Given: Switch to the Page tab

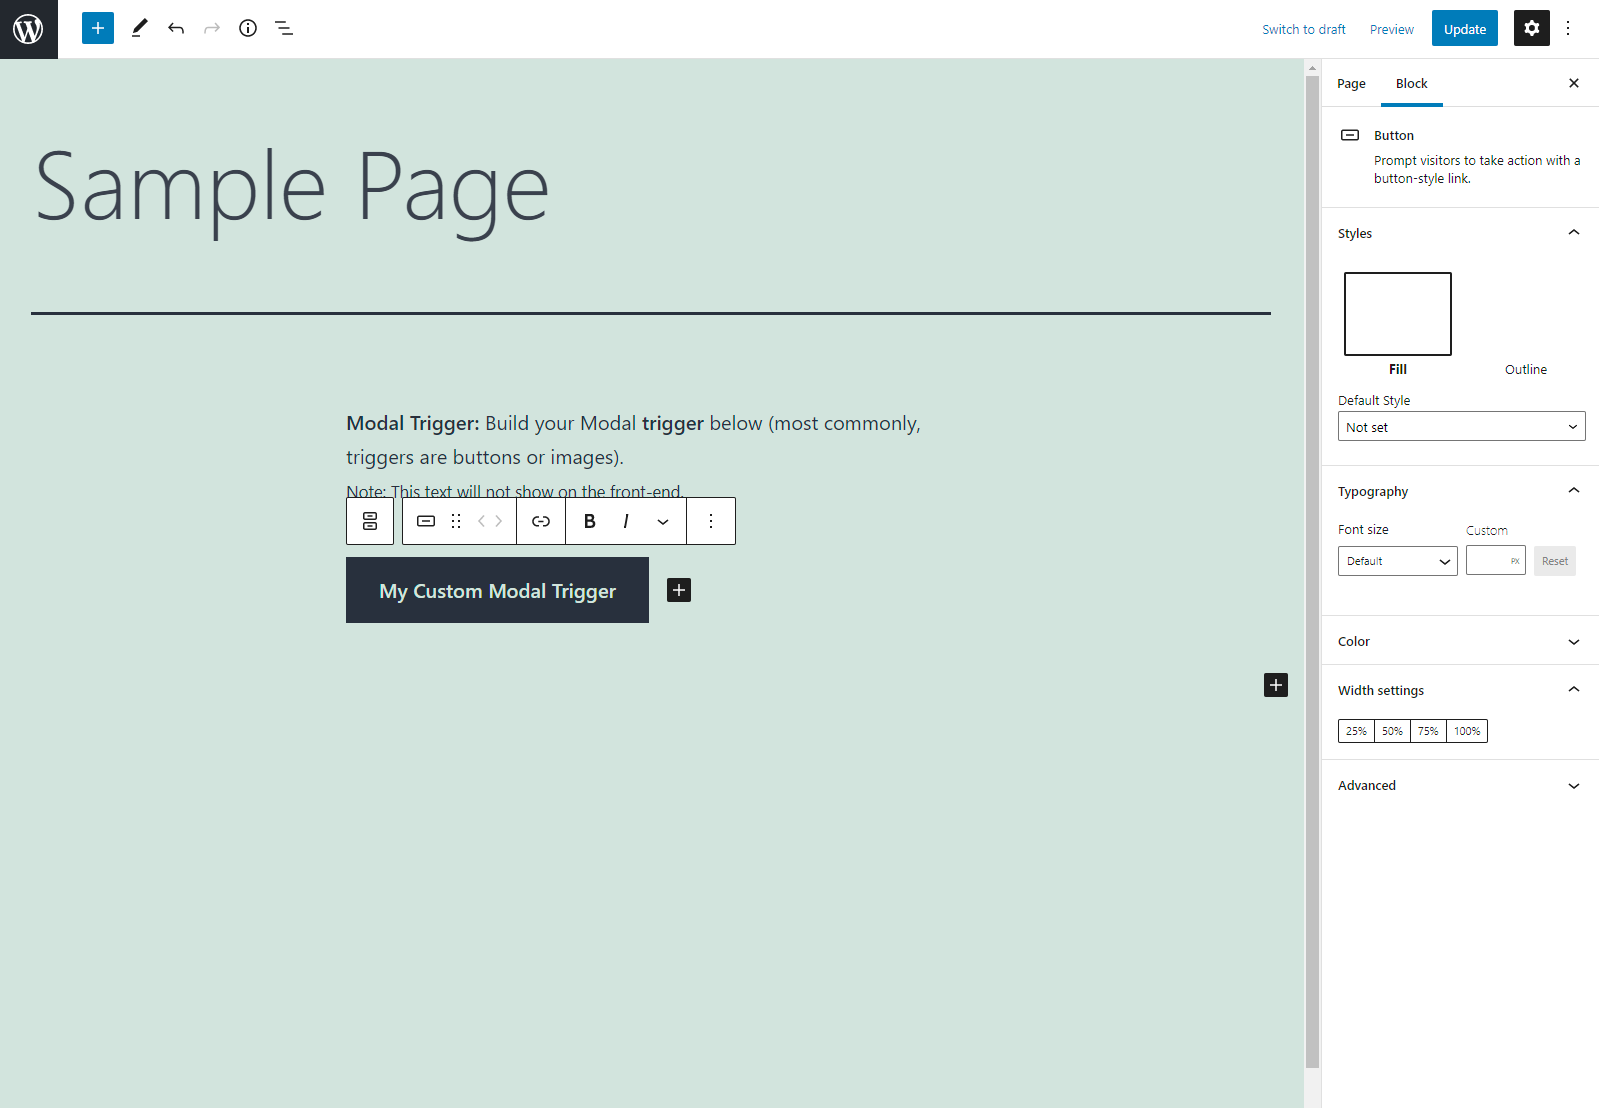Looking at the screenshot, I should [1351, 84].
